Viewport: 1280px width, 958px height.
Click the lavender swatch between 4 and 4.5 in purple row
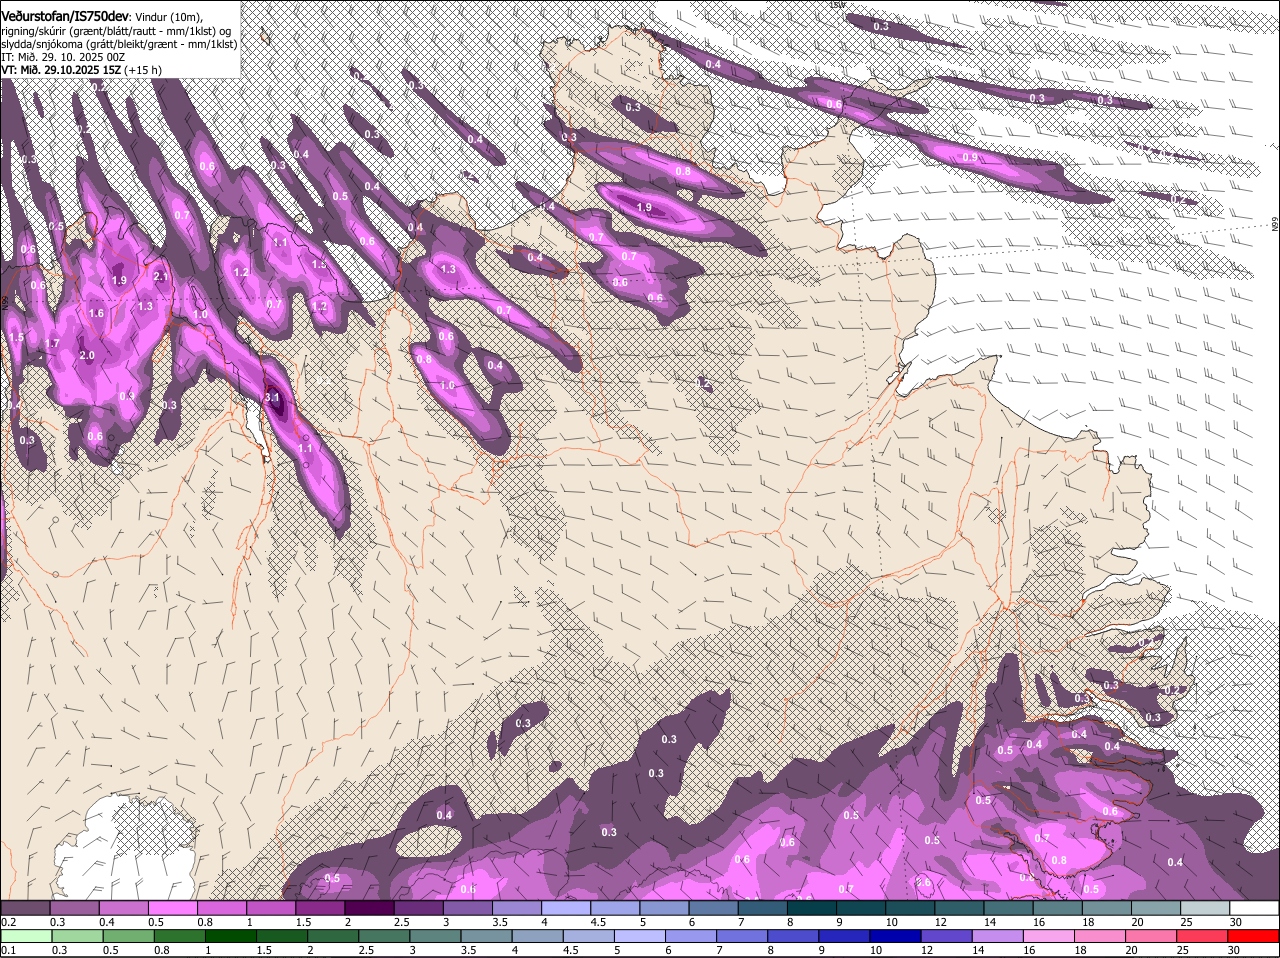point(566,907)
